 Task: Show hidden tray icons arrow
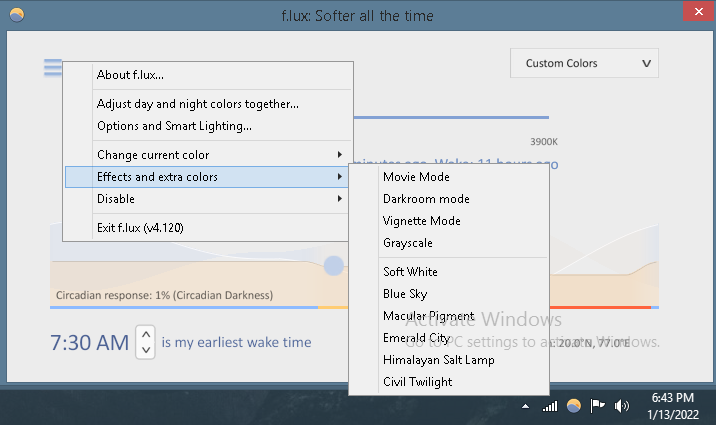(526, 406)
